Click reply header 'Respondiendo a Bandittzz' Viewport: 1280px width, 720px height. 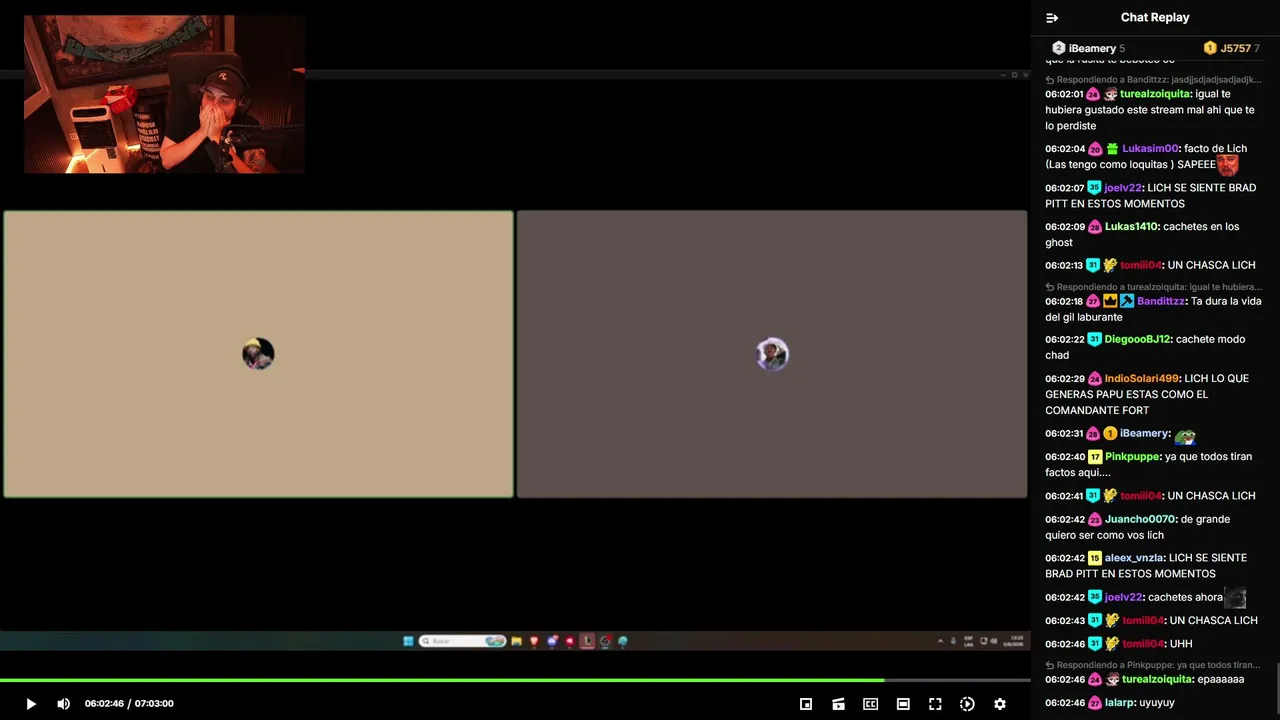[x=1154, y=80]
